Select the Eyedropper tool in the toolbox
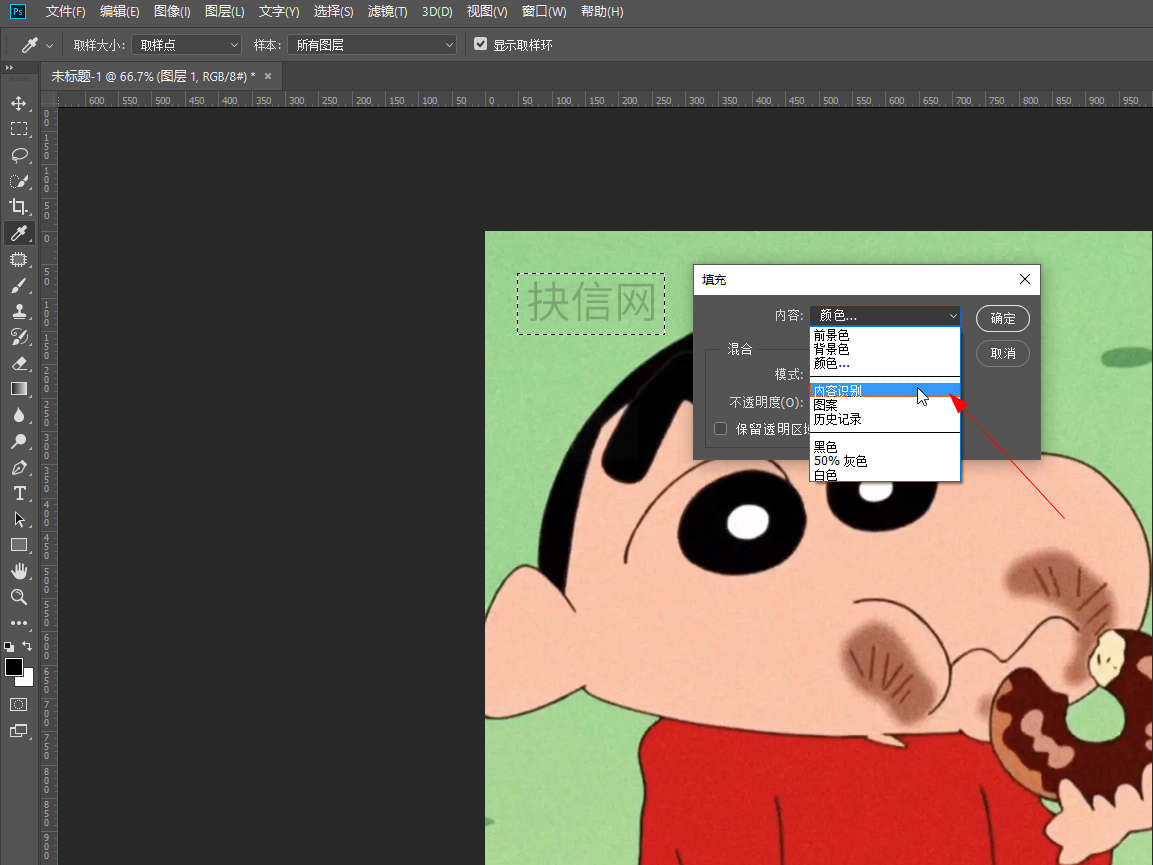 pos(19,233)
